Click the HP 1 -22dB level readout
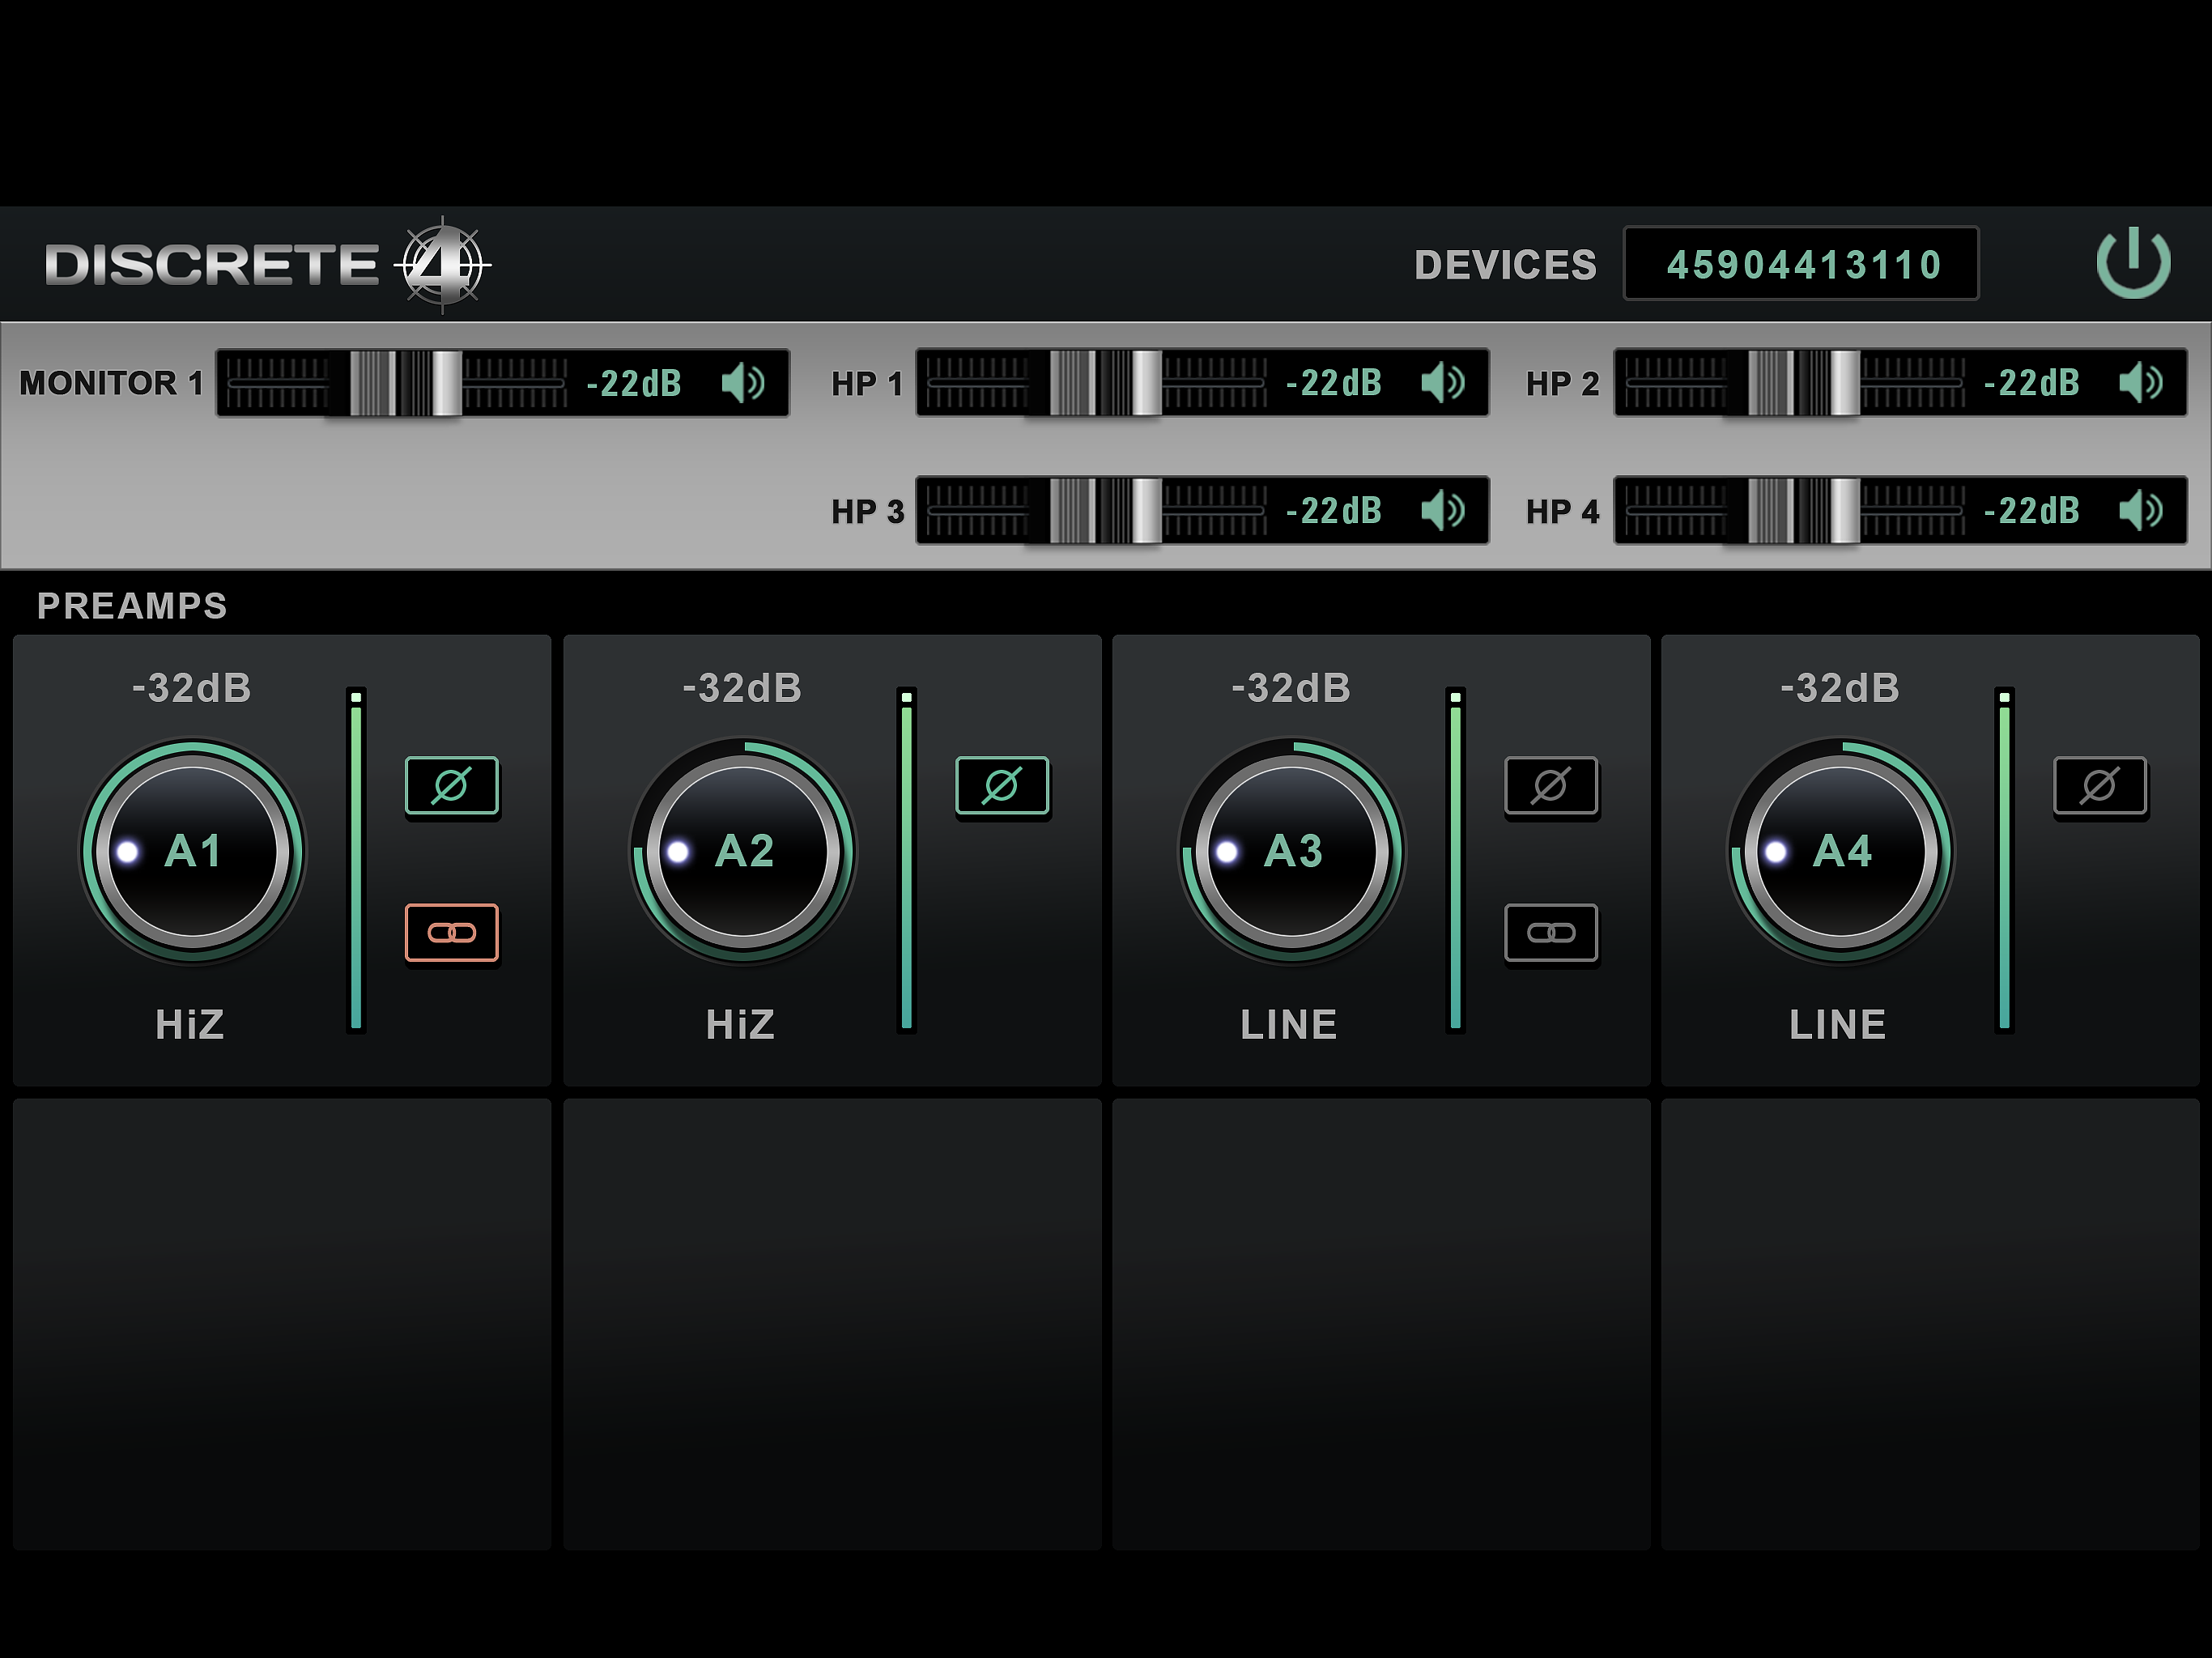Viewport: 2212px width, 1658px height. 1334,383
